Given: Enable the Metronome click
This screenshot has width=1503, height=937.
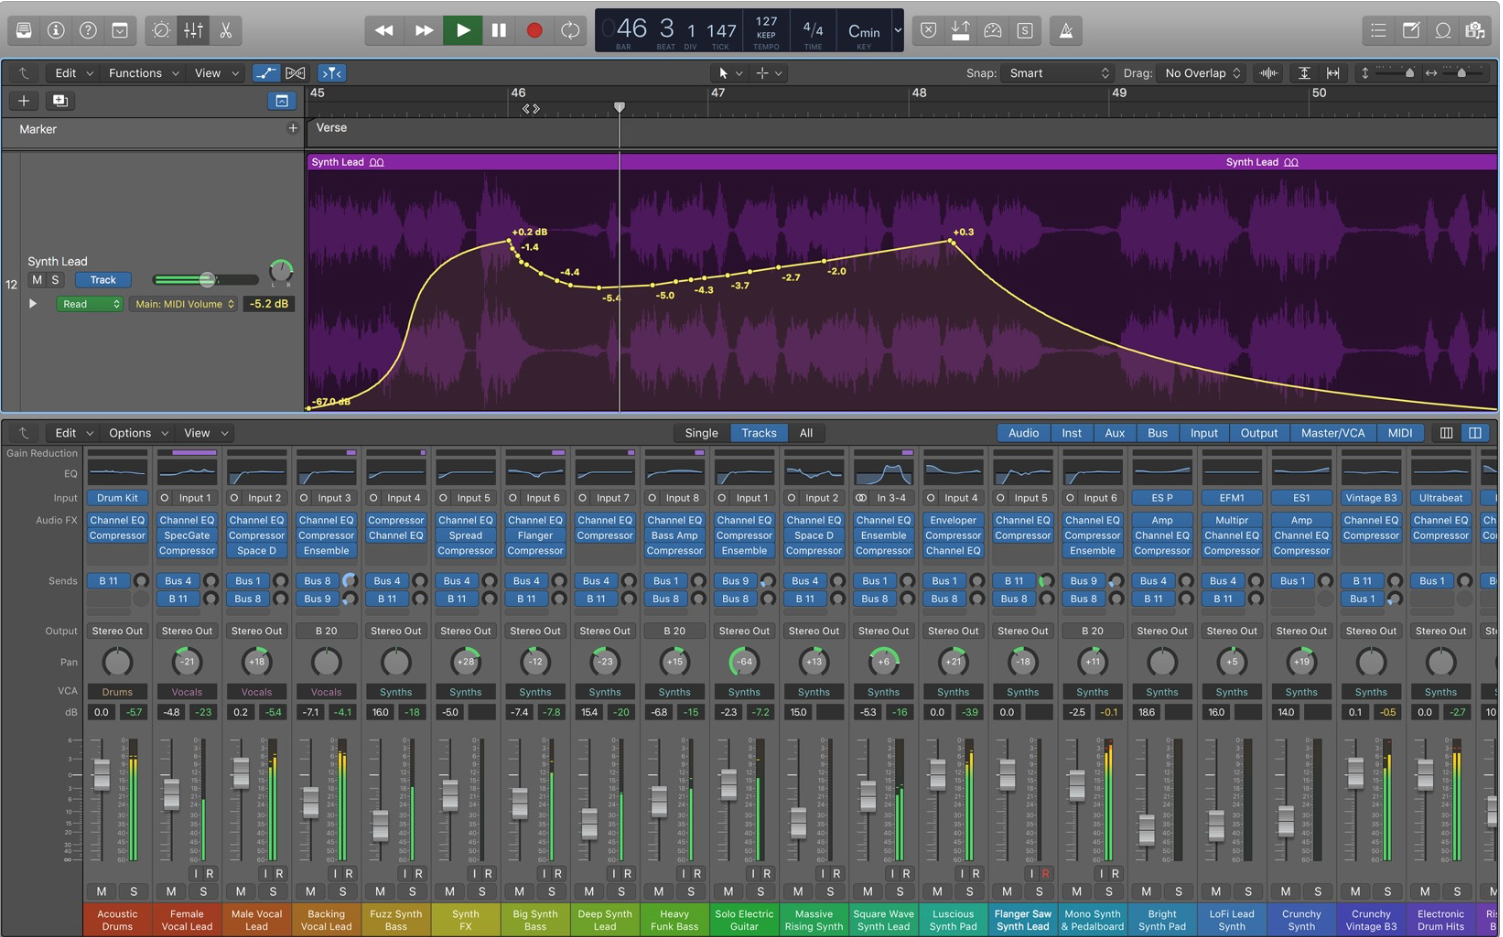Looking at the screenshot, I should tap(1065, 30).
